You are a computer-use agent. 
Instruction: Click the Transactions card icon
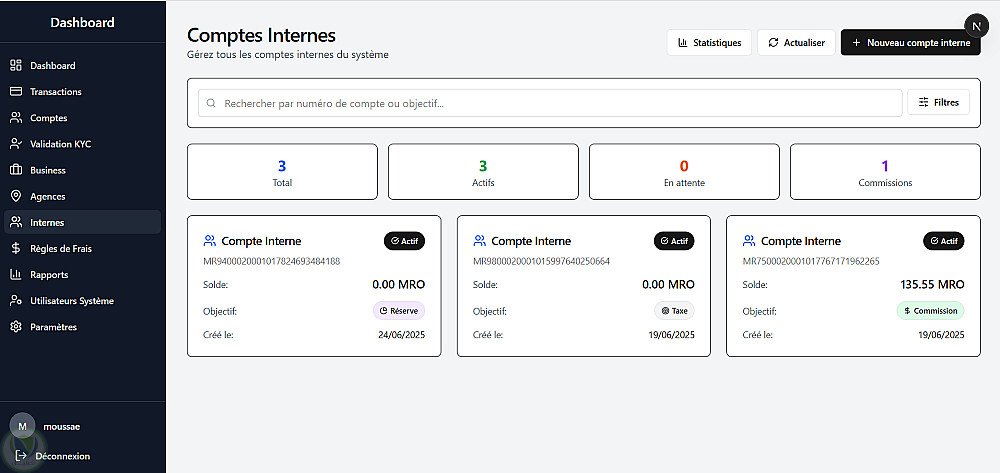click(x=16, y=92)
